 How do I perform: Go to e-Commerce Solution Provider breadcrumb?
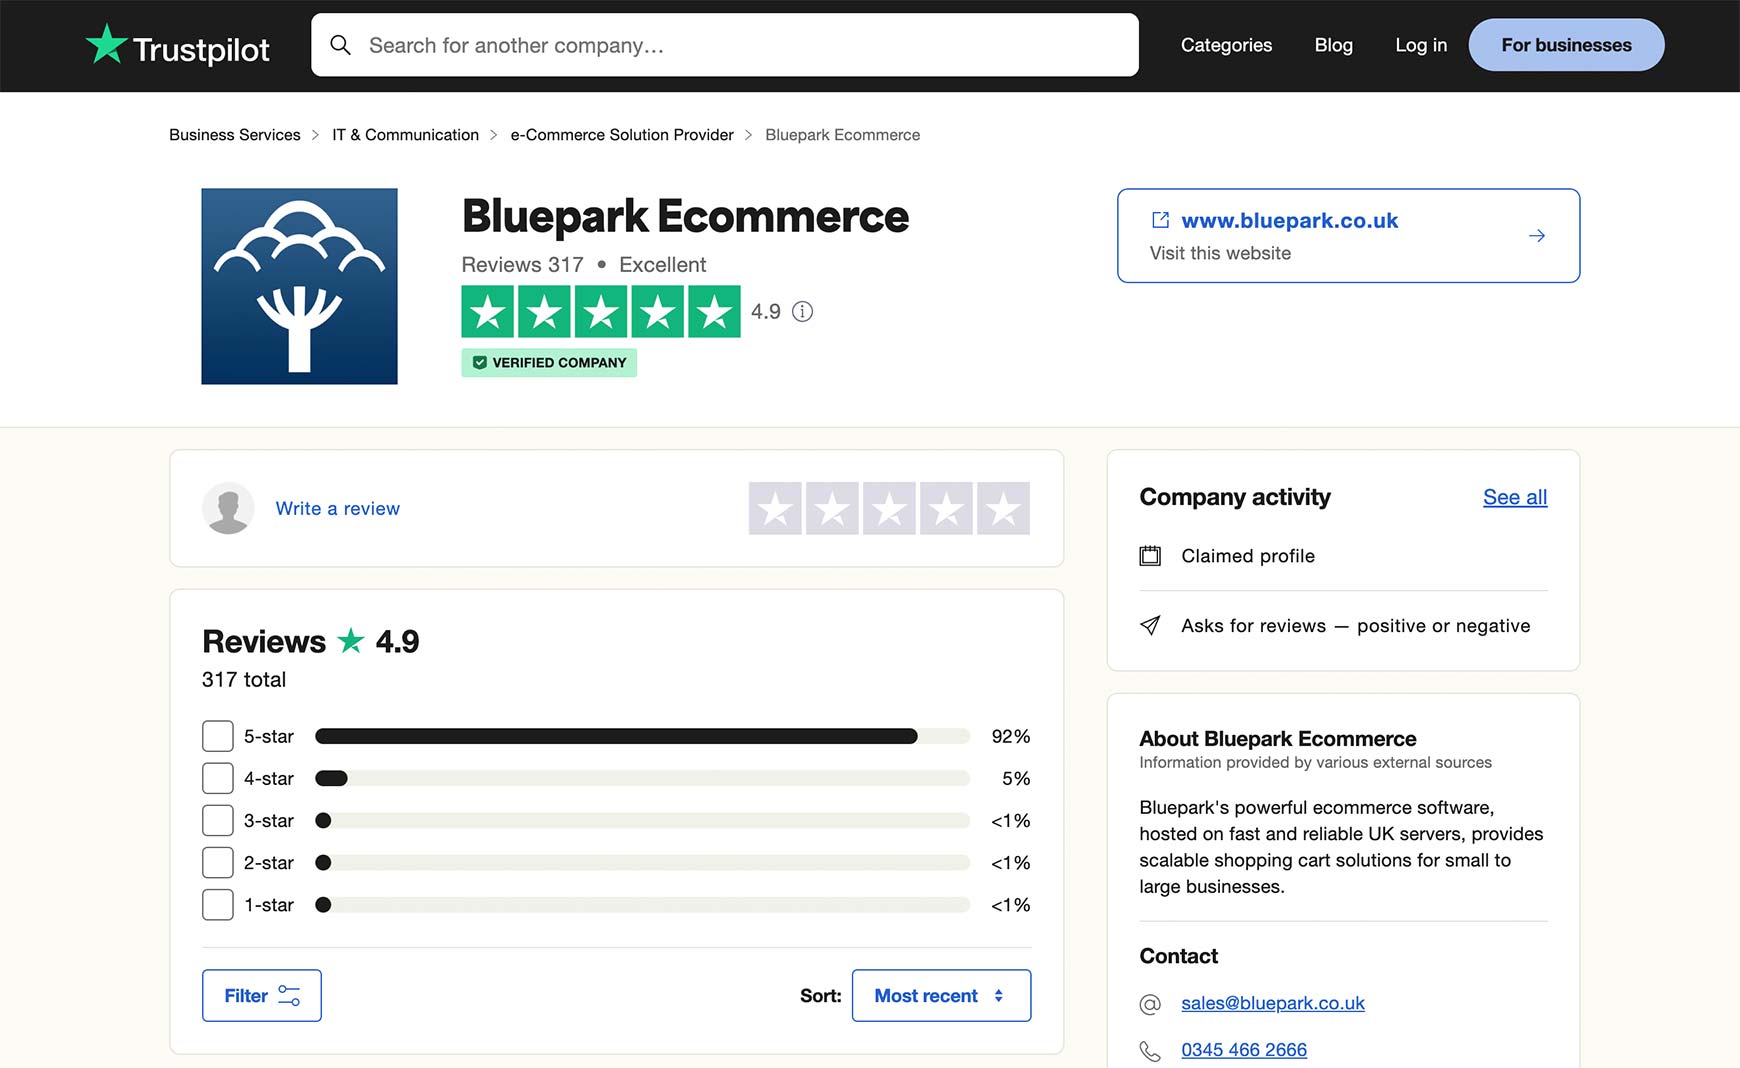[622, 135]
